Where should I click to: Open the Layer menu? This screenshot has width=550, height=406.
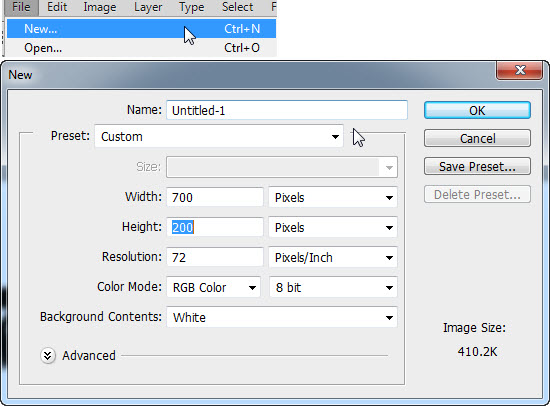pos(148,7)
